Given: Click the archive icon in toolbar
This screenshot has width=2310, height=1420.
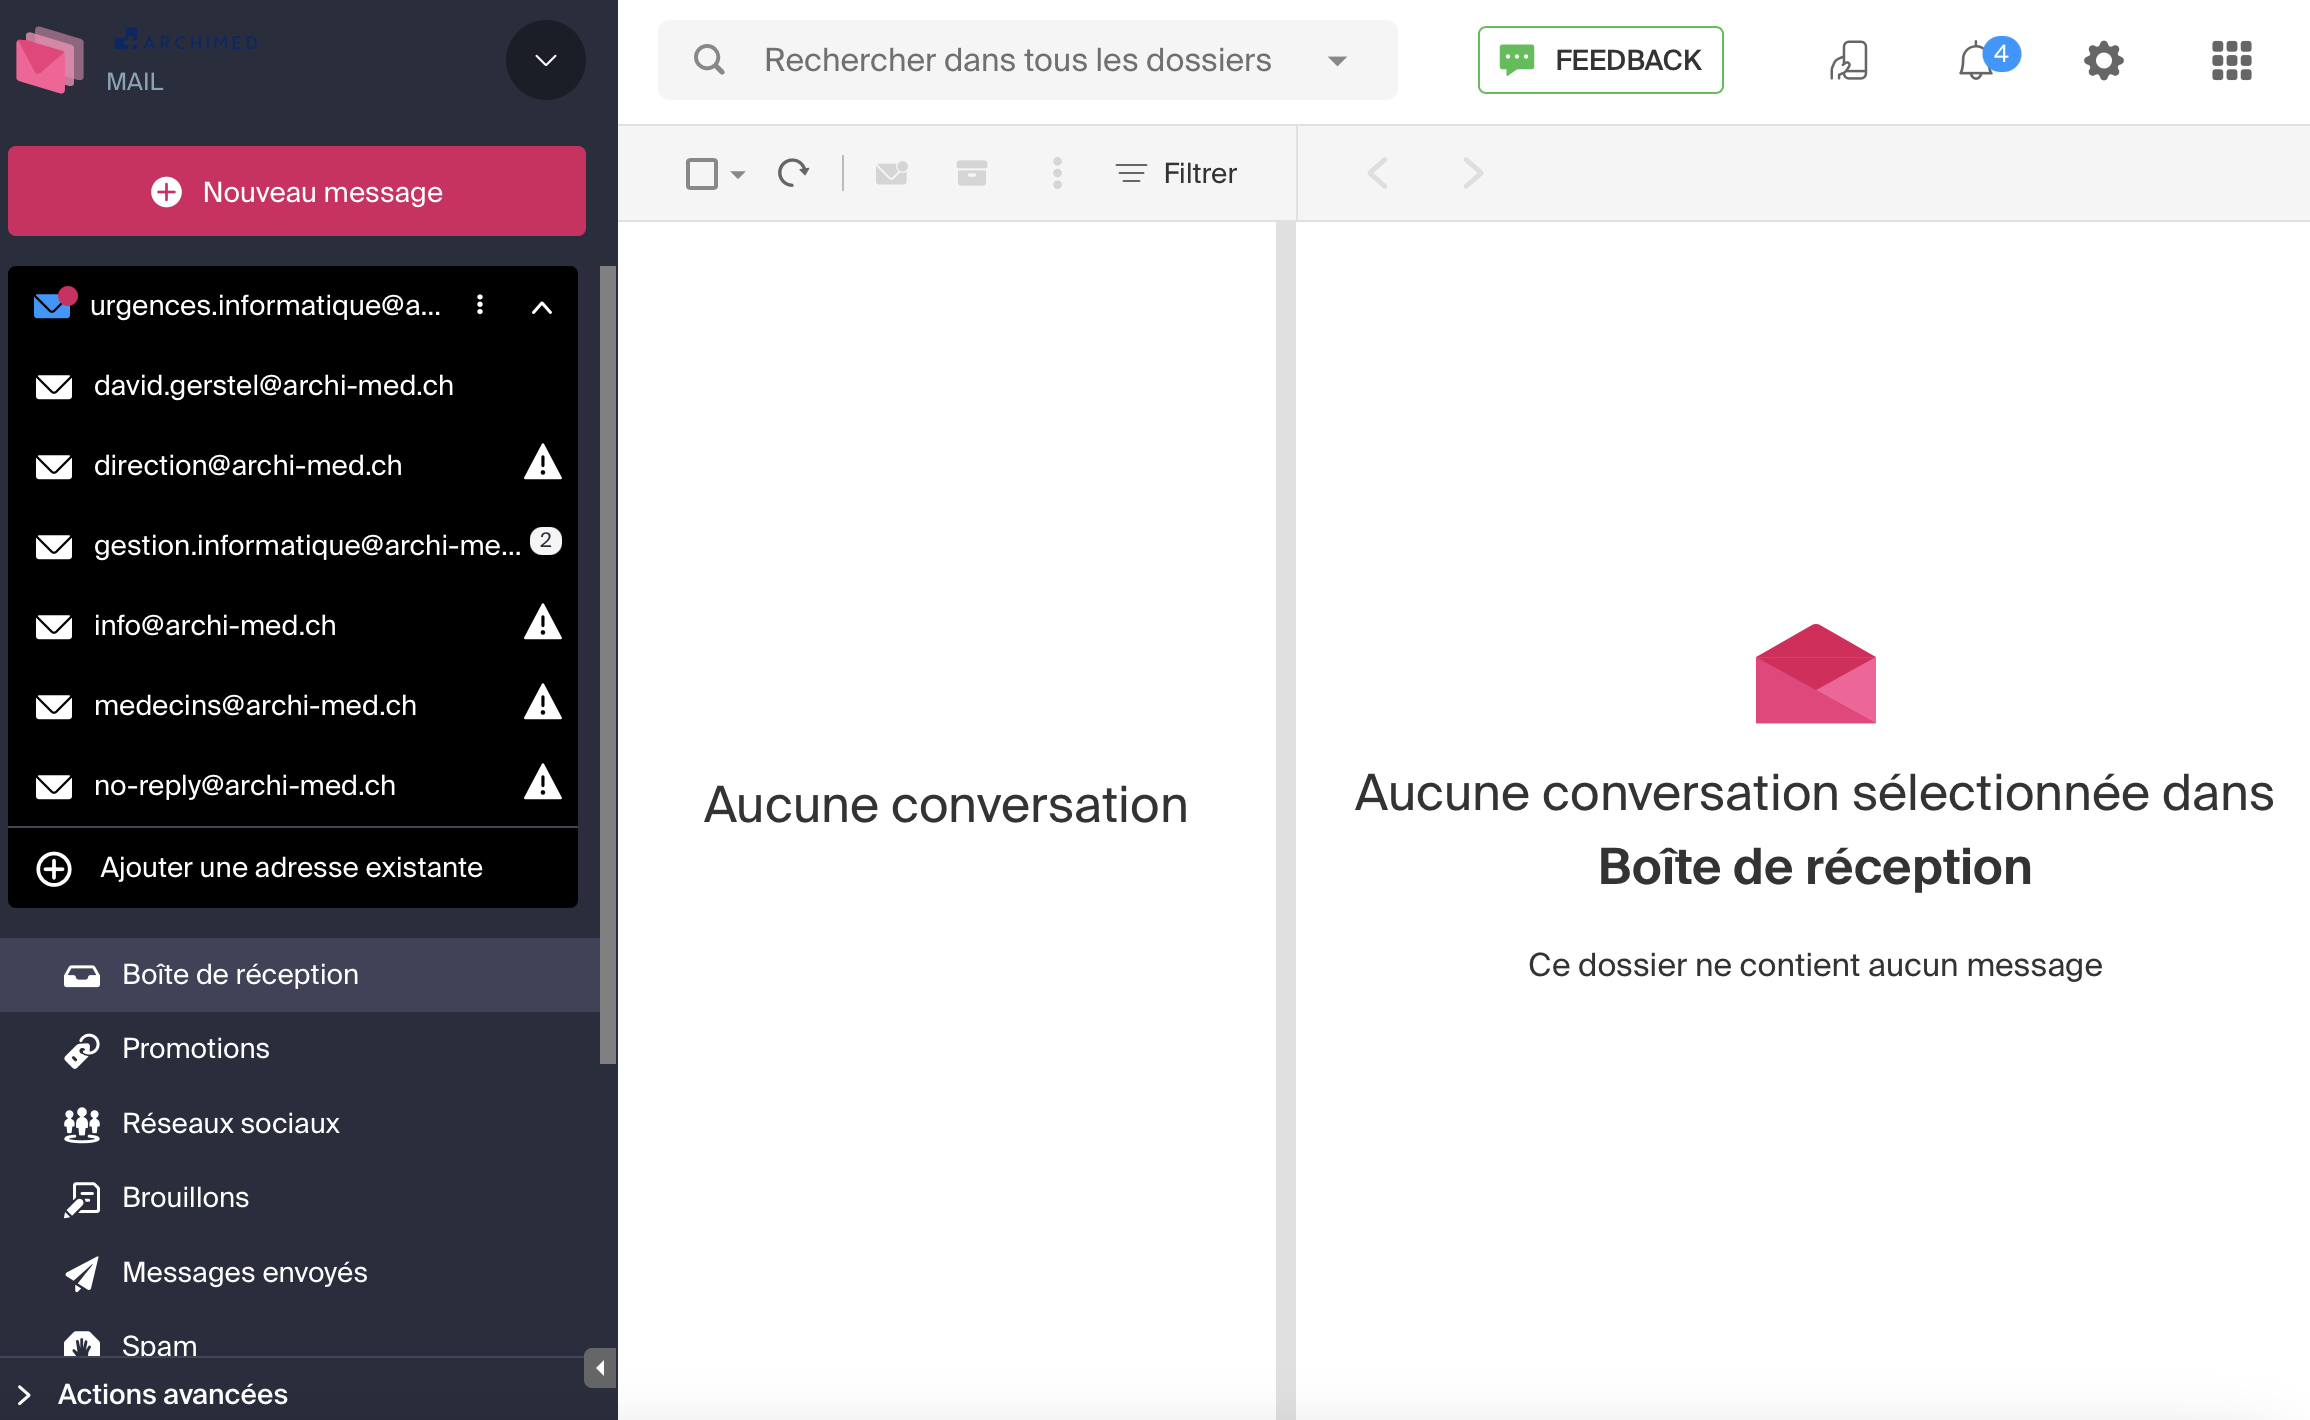Looking at the screenshot, I should click(971, 173).
